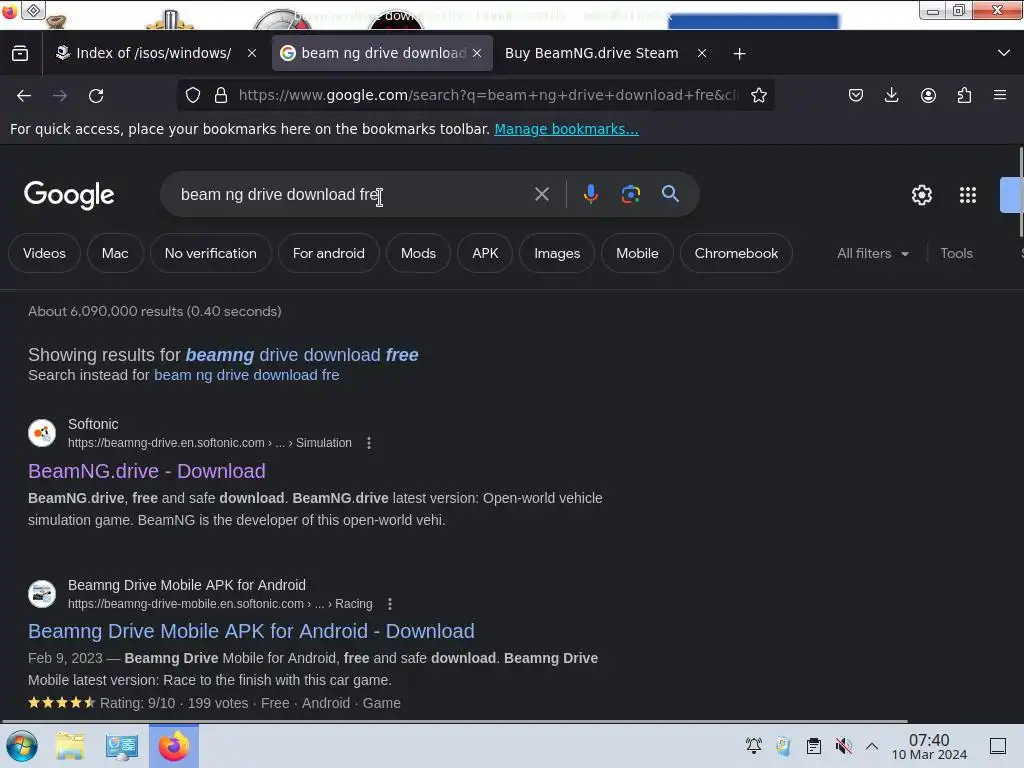
Task: Click the Google search text field
Action: (x=353, y=195)
